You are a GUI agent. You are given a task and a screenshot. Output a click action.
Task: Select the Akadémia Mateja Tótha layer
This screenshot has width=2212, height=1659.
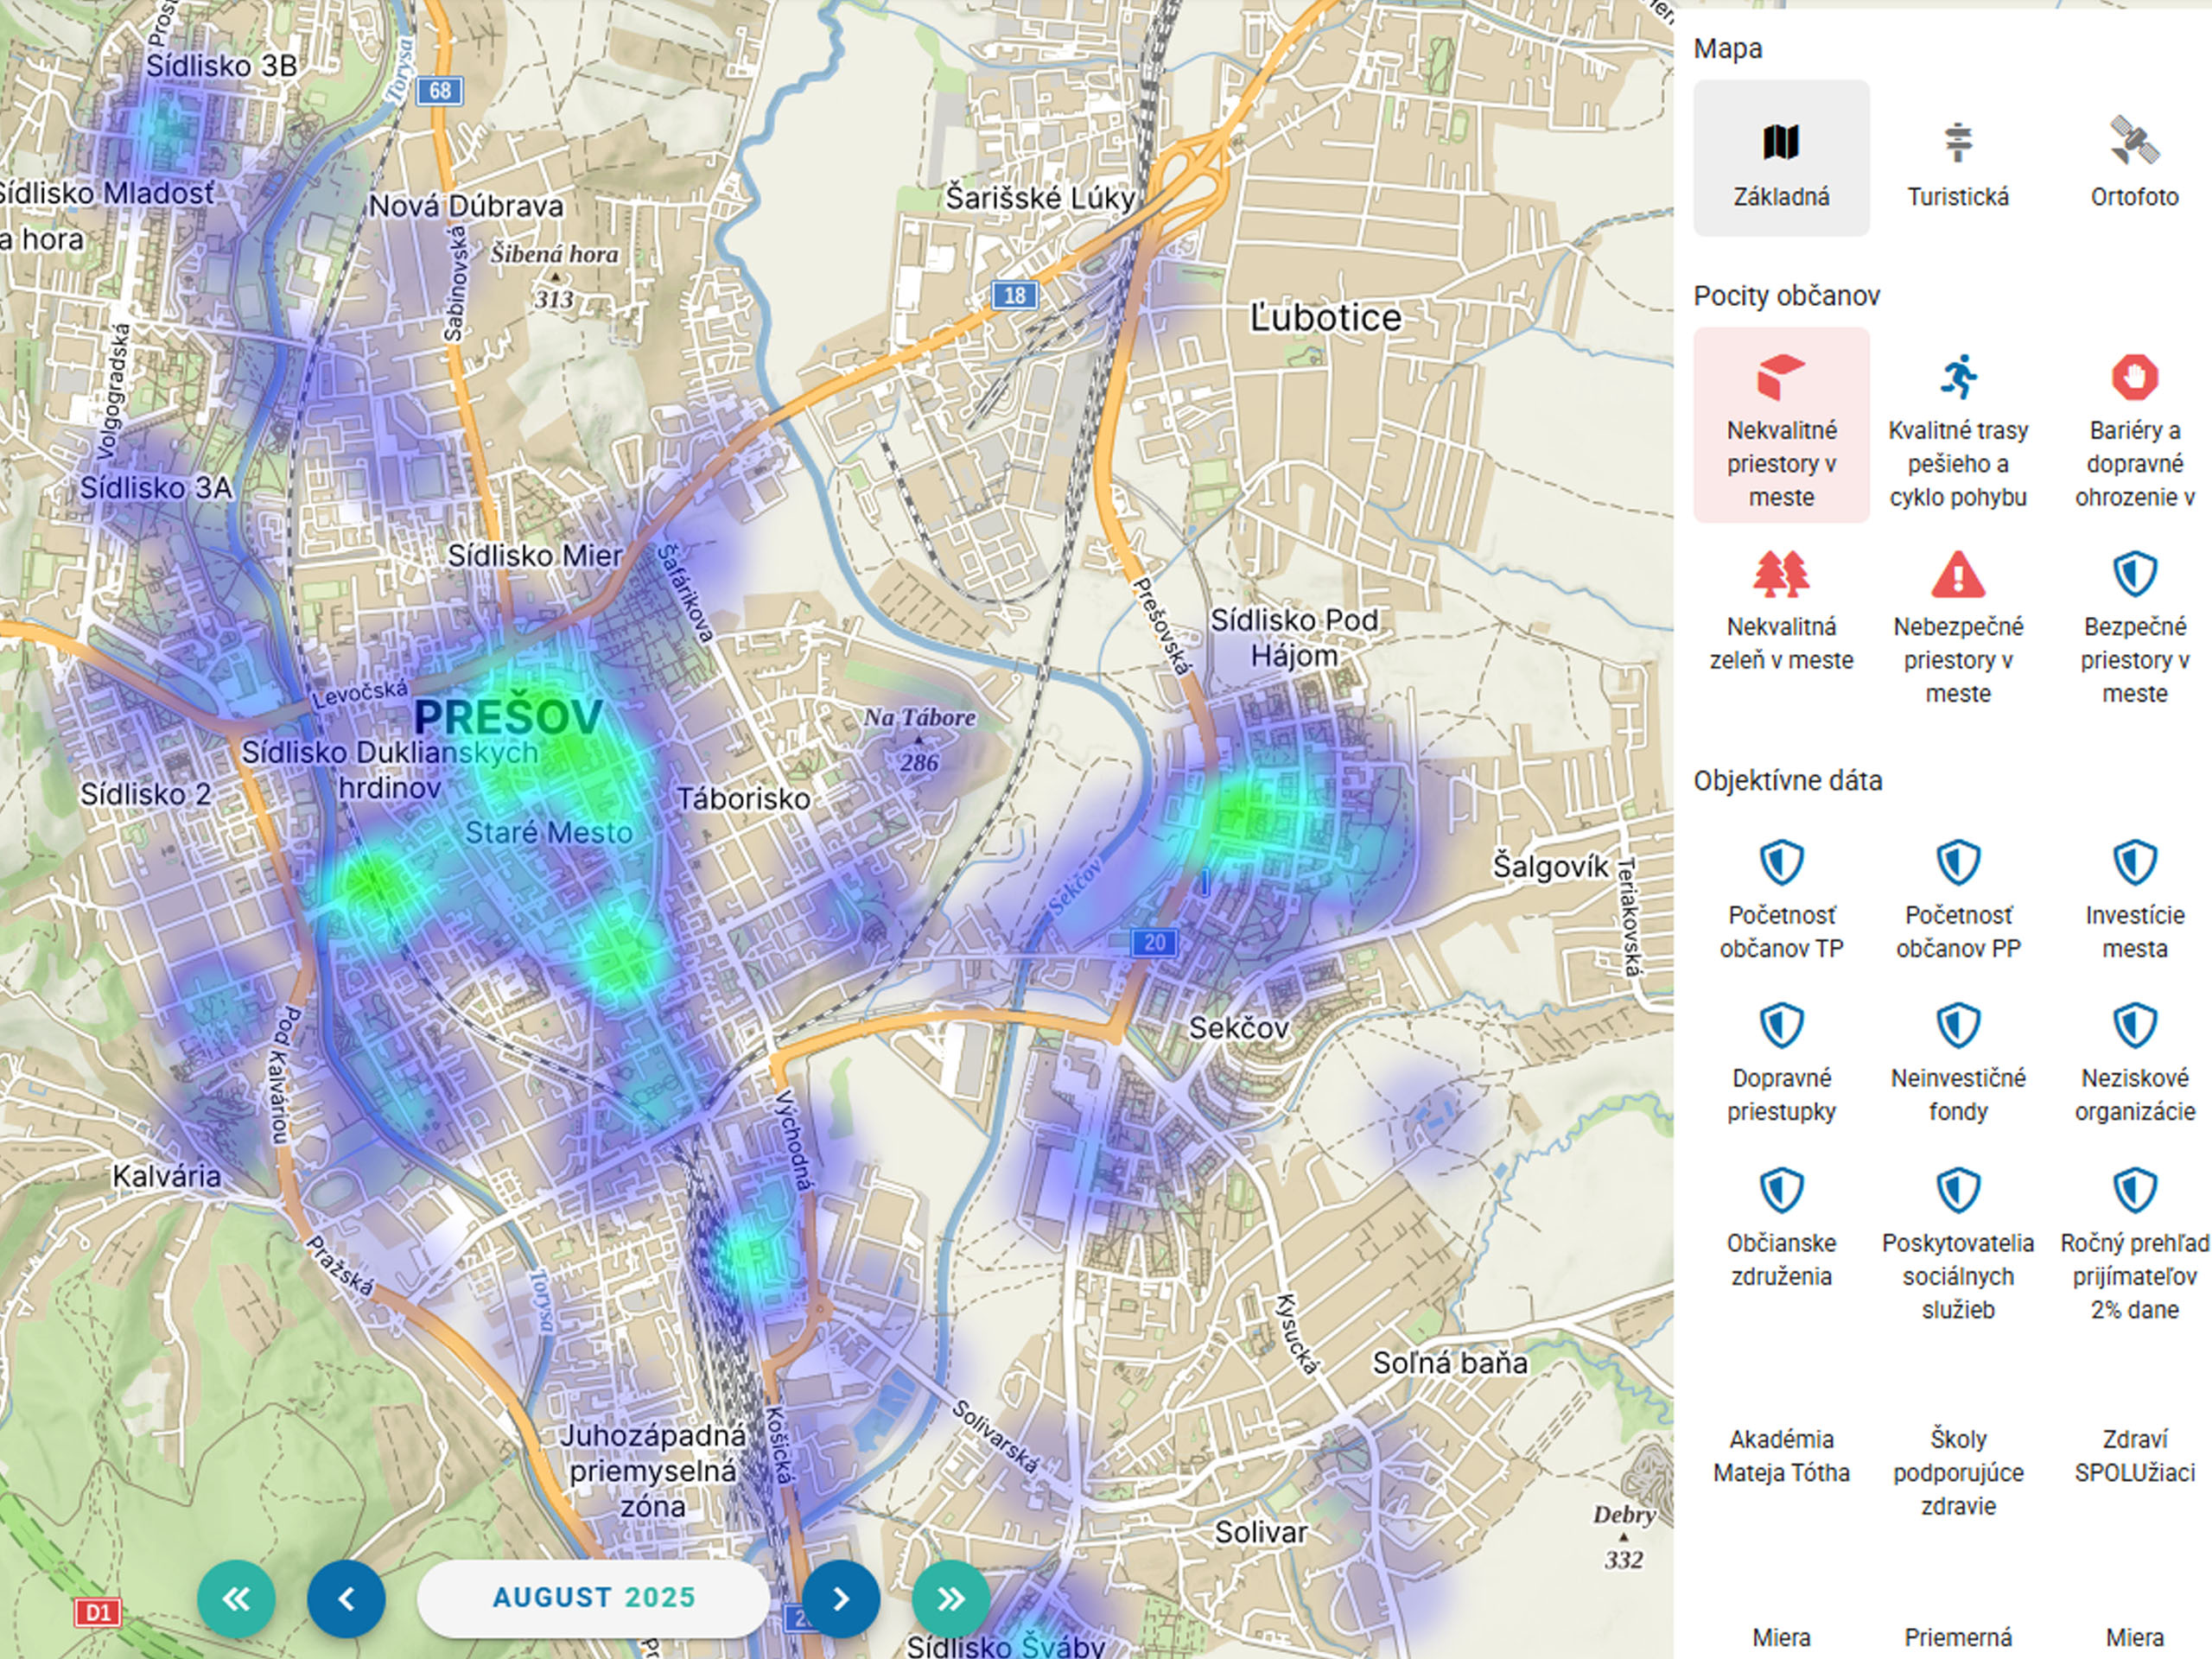pyautogui.click(x=1781, y=1456)
